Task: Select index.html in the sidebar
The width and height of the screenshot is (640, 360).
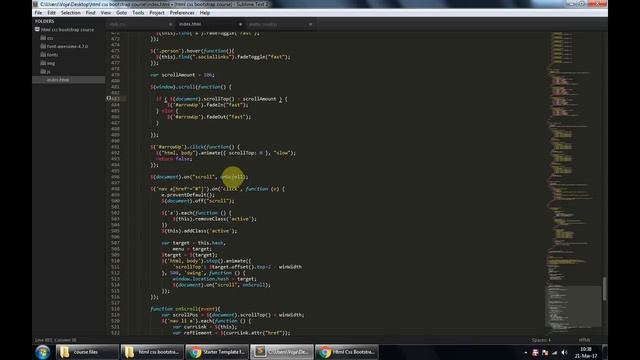Action: pyautogui.click(x=69, y=80)
